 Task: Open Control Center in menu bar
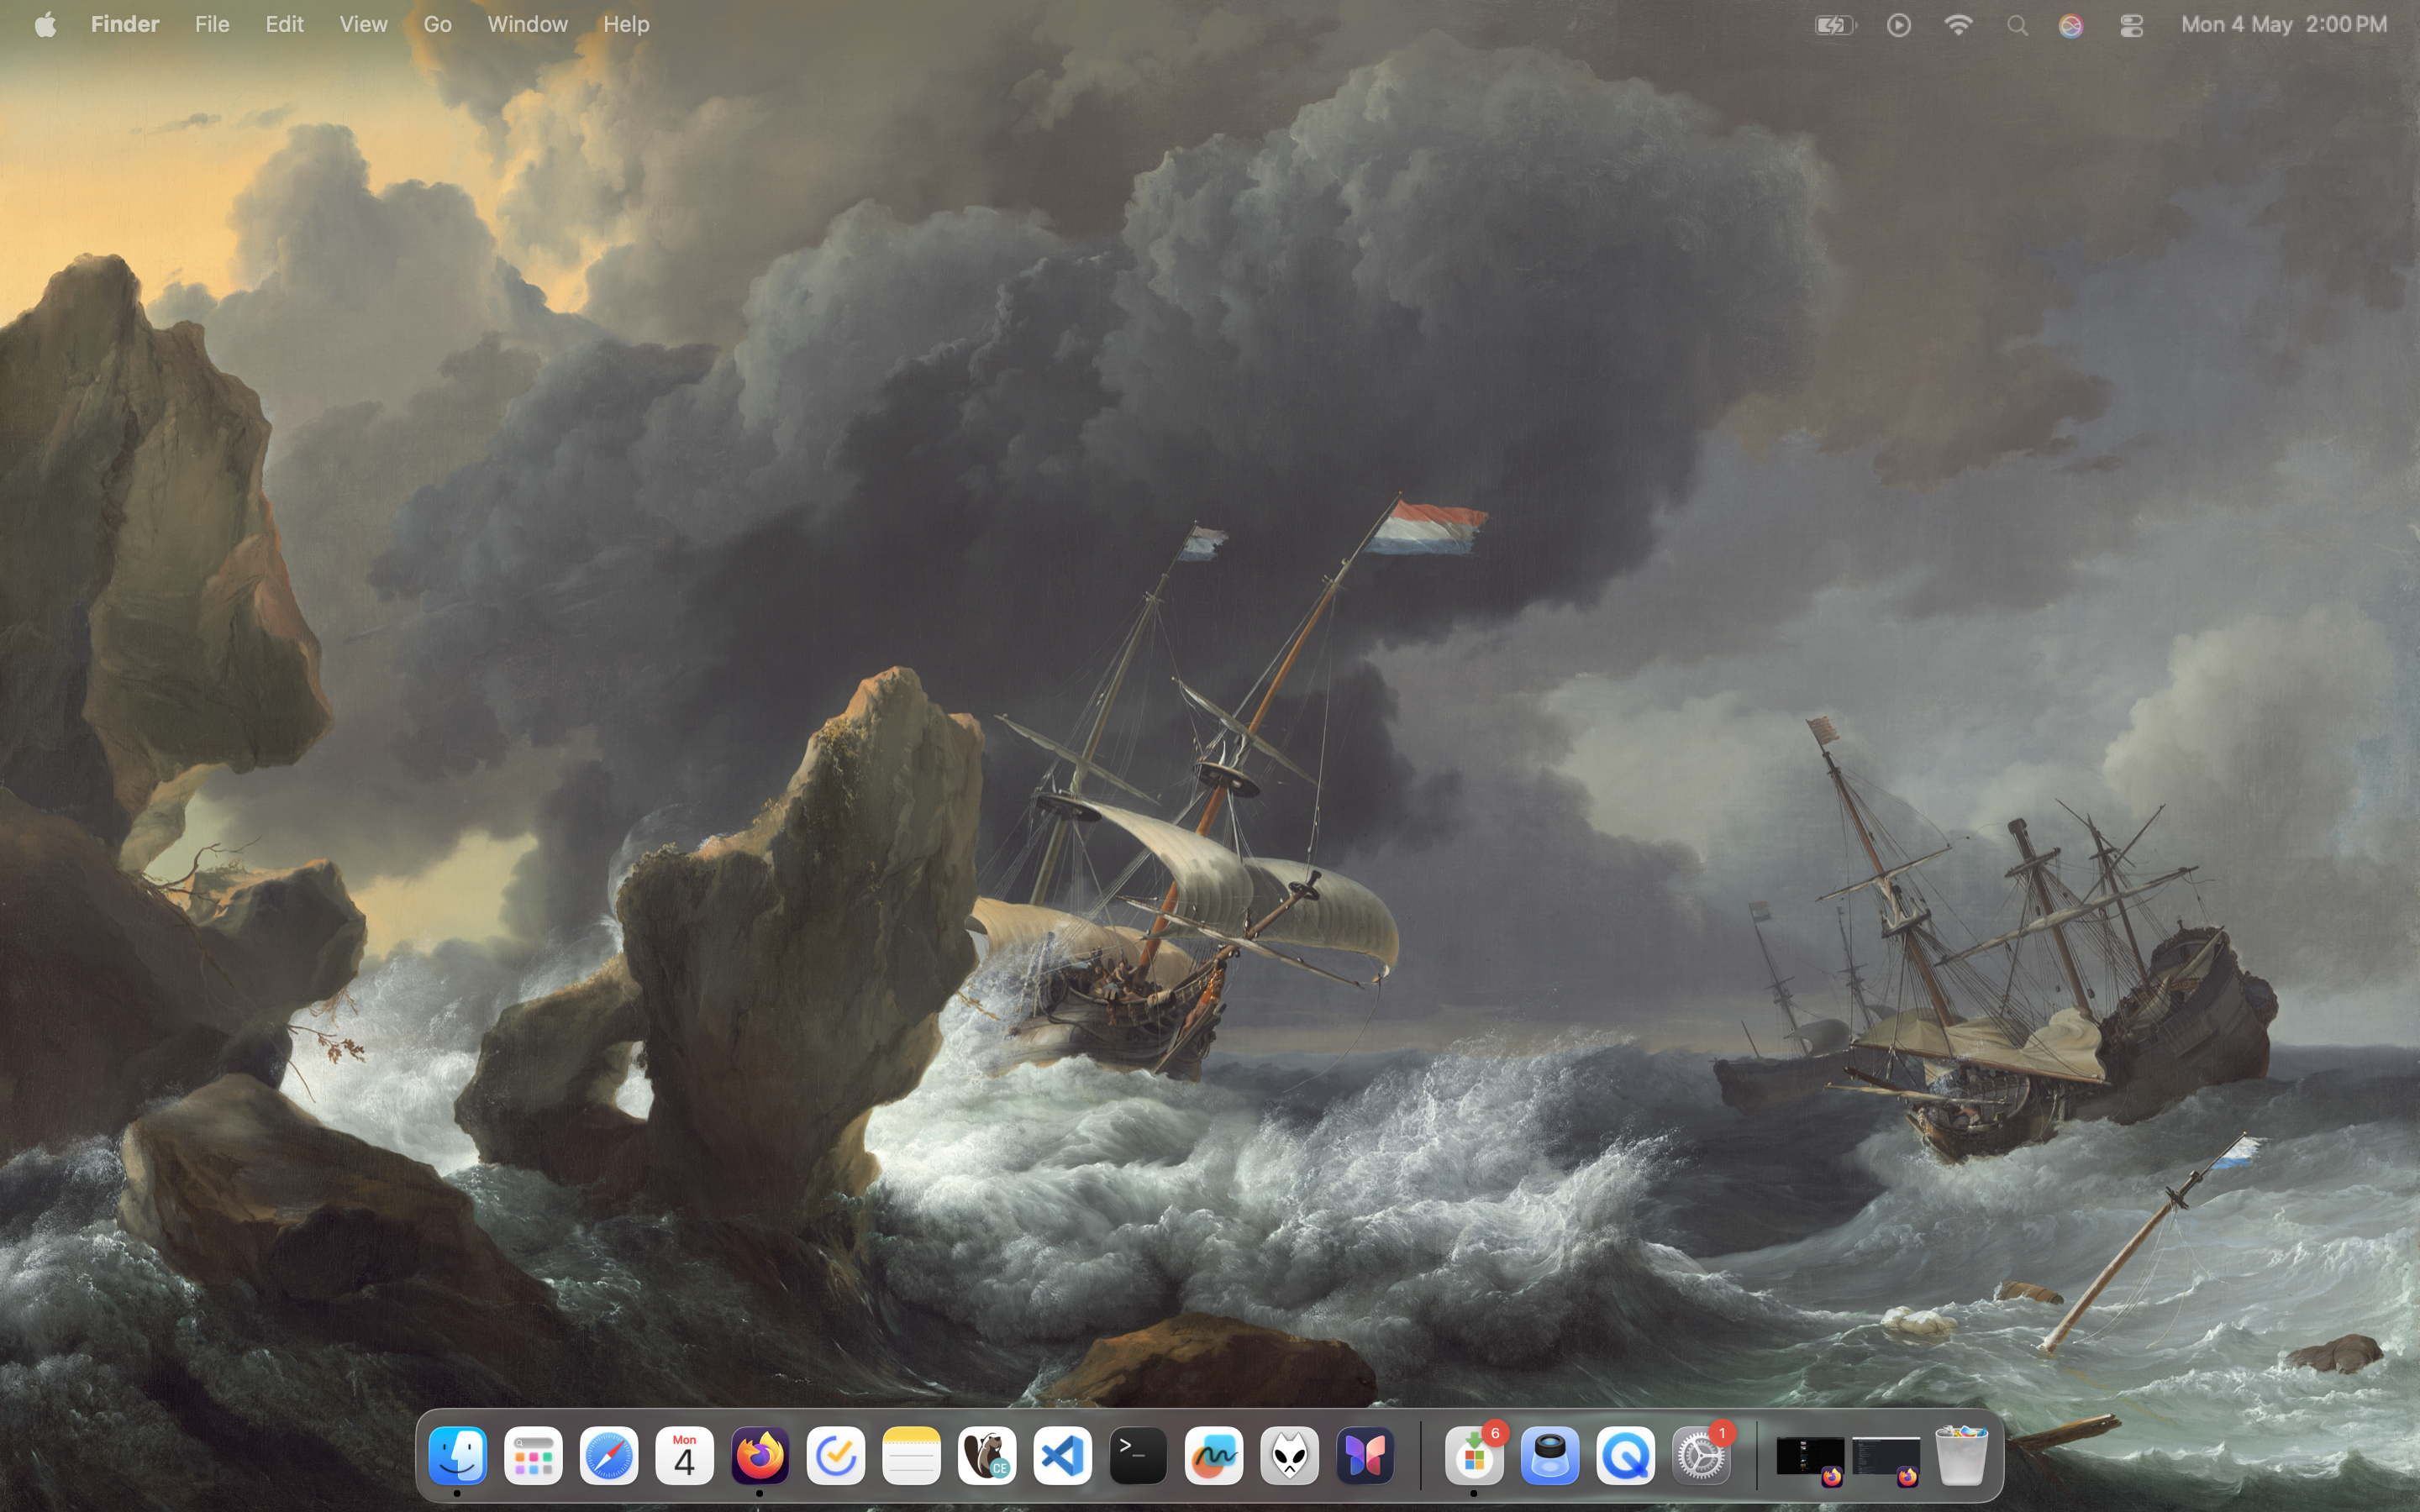click(x=2131, y=25)
